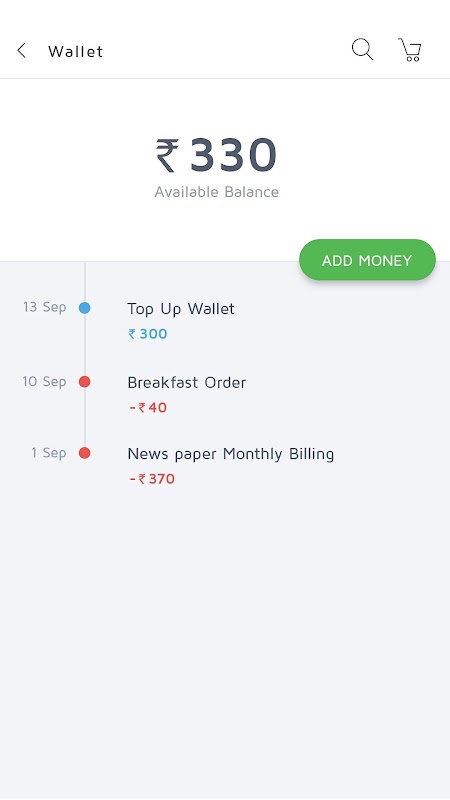The image size is (450, 800).
Task: Open the shopping cart icon
Action: pos(410,50)
